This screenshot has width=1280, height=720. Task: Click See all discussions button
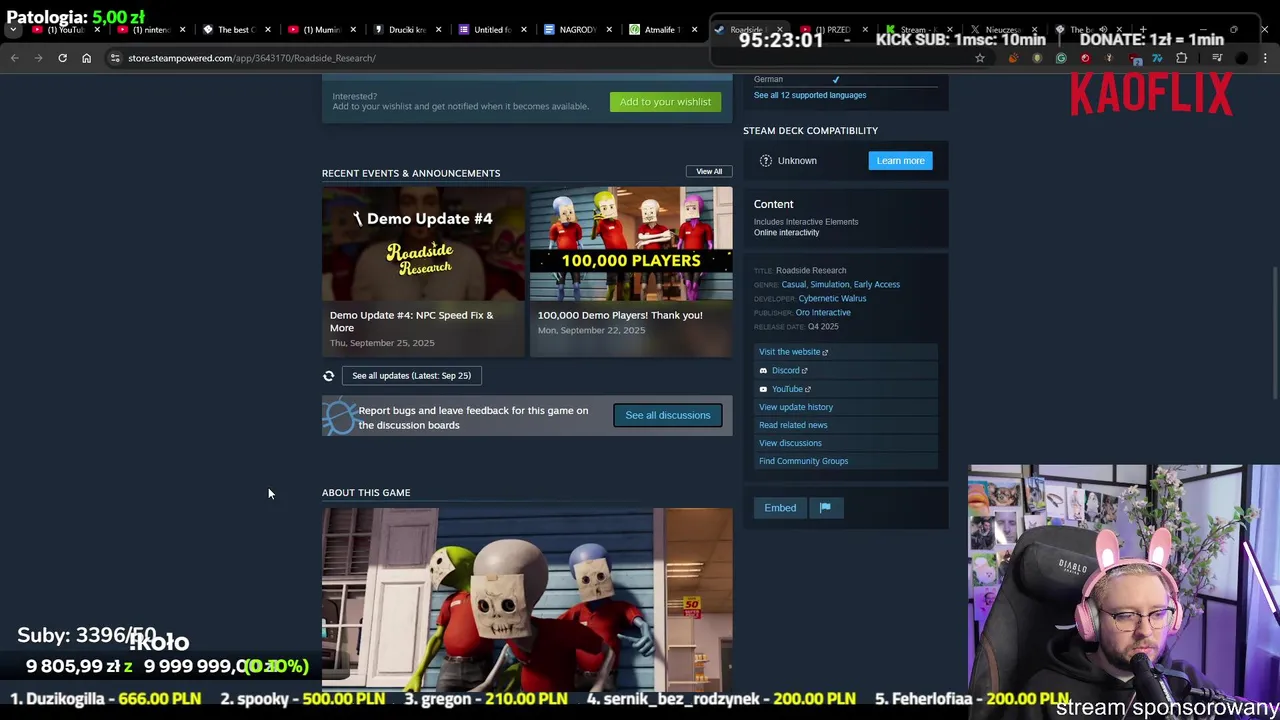point(668,416)
